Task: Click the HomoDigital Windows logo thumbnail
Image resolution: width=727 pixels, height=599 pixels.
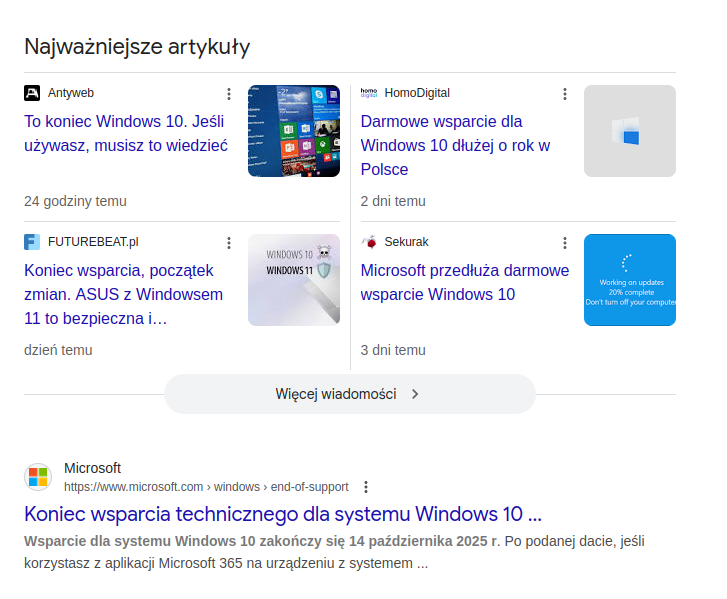Action: 630,131
